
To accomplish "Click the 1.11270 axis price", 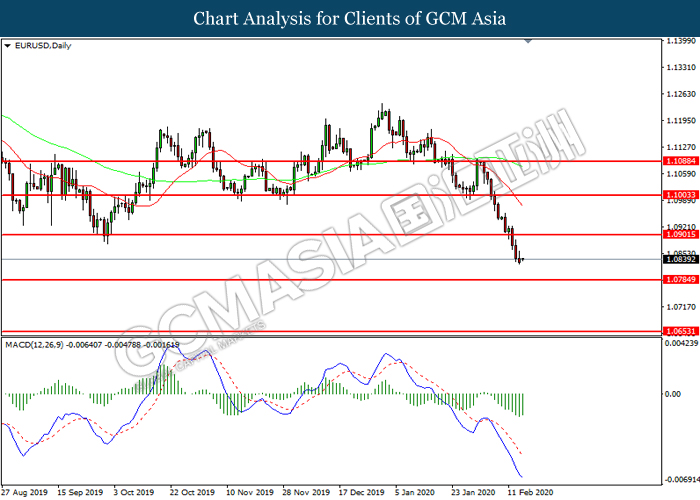I will click(x=681, y=147).
